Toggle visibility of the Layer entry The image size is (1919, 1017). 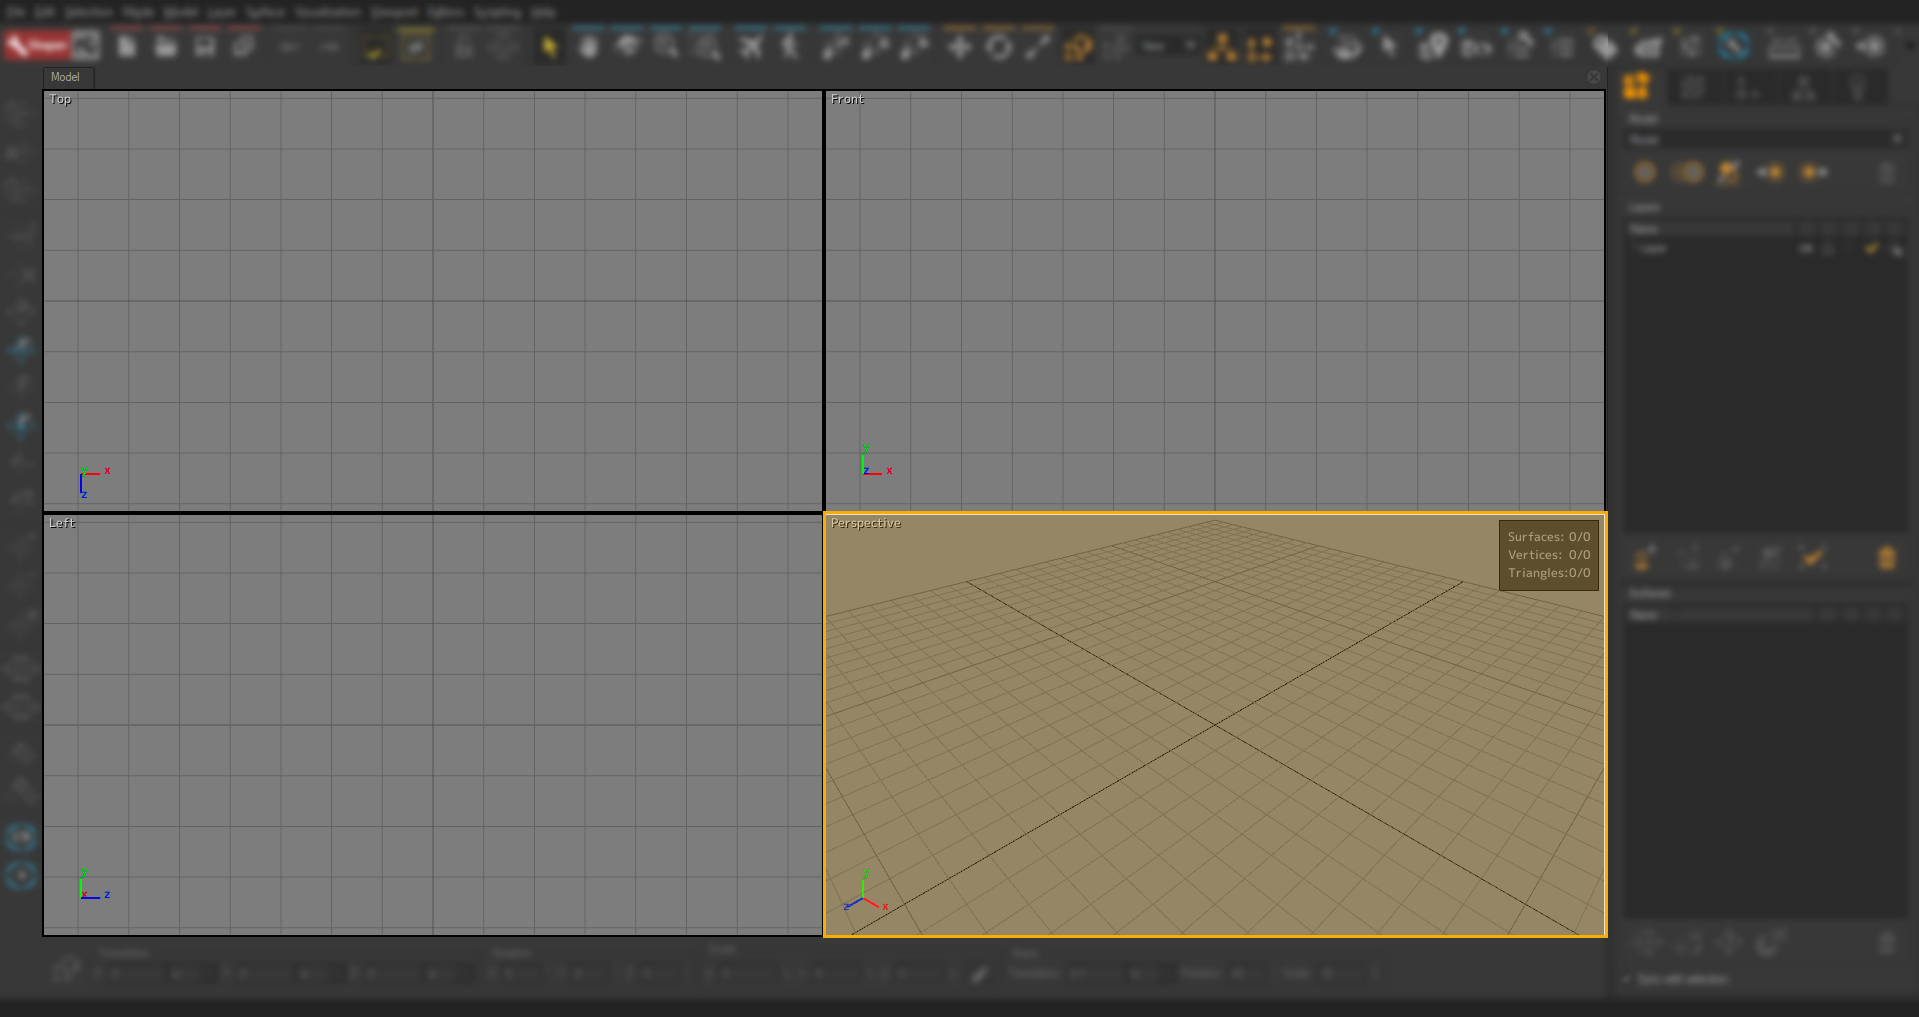coord(1806,249)
